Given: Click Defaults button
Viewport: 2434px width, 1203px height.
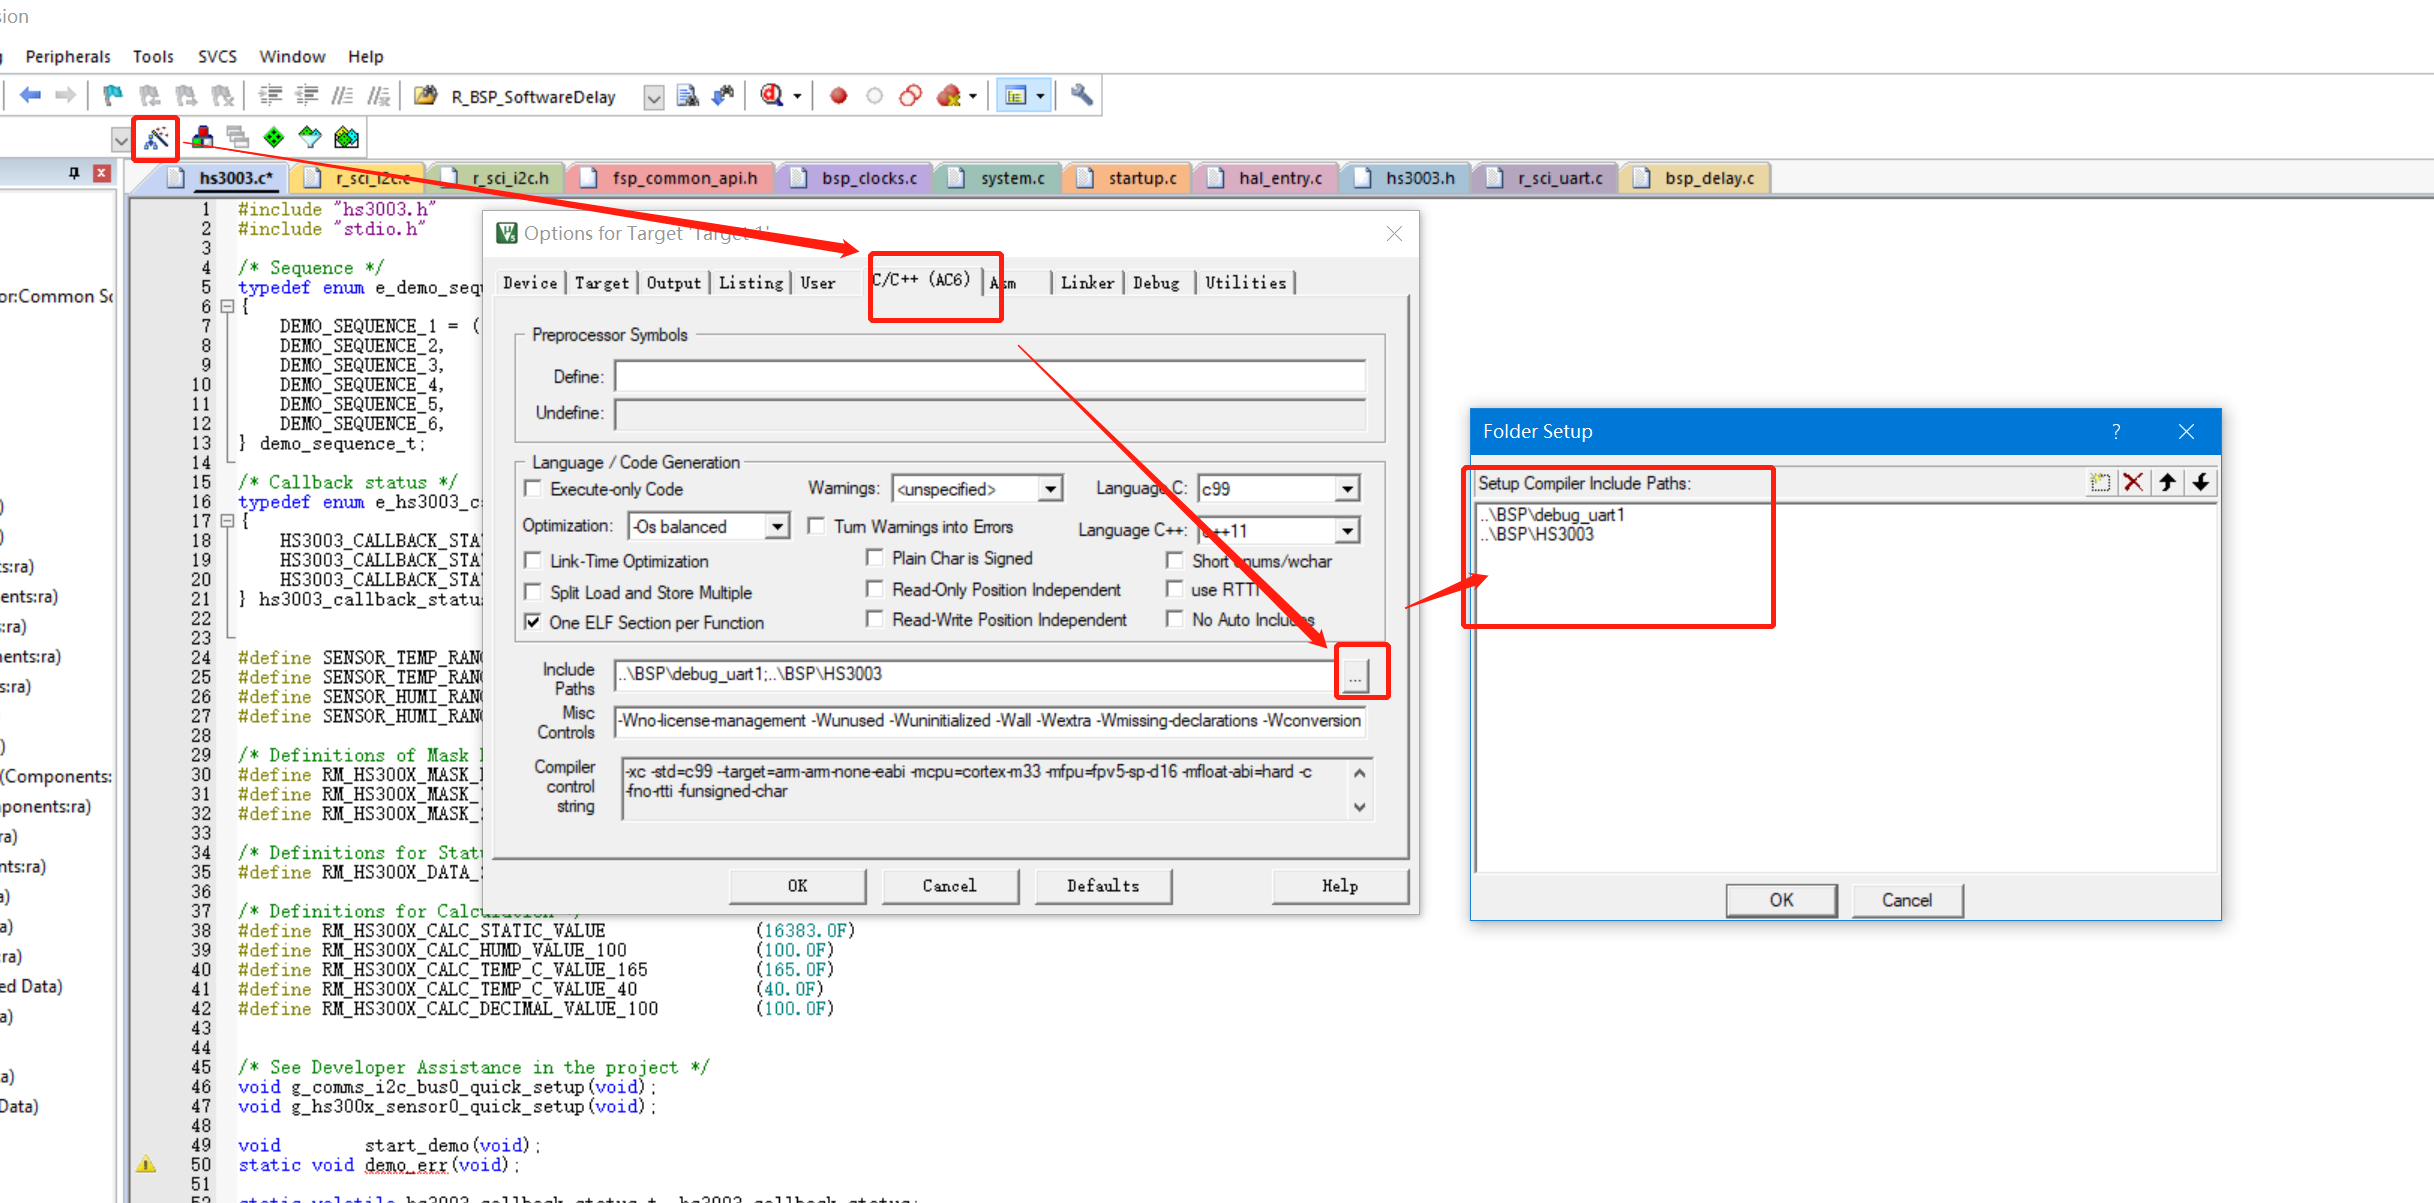Looking at the screenshot, I should pyautogui.click(x=1103, y=886).
